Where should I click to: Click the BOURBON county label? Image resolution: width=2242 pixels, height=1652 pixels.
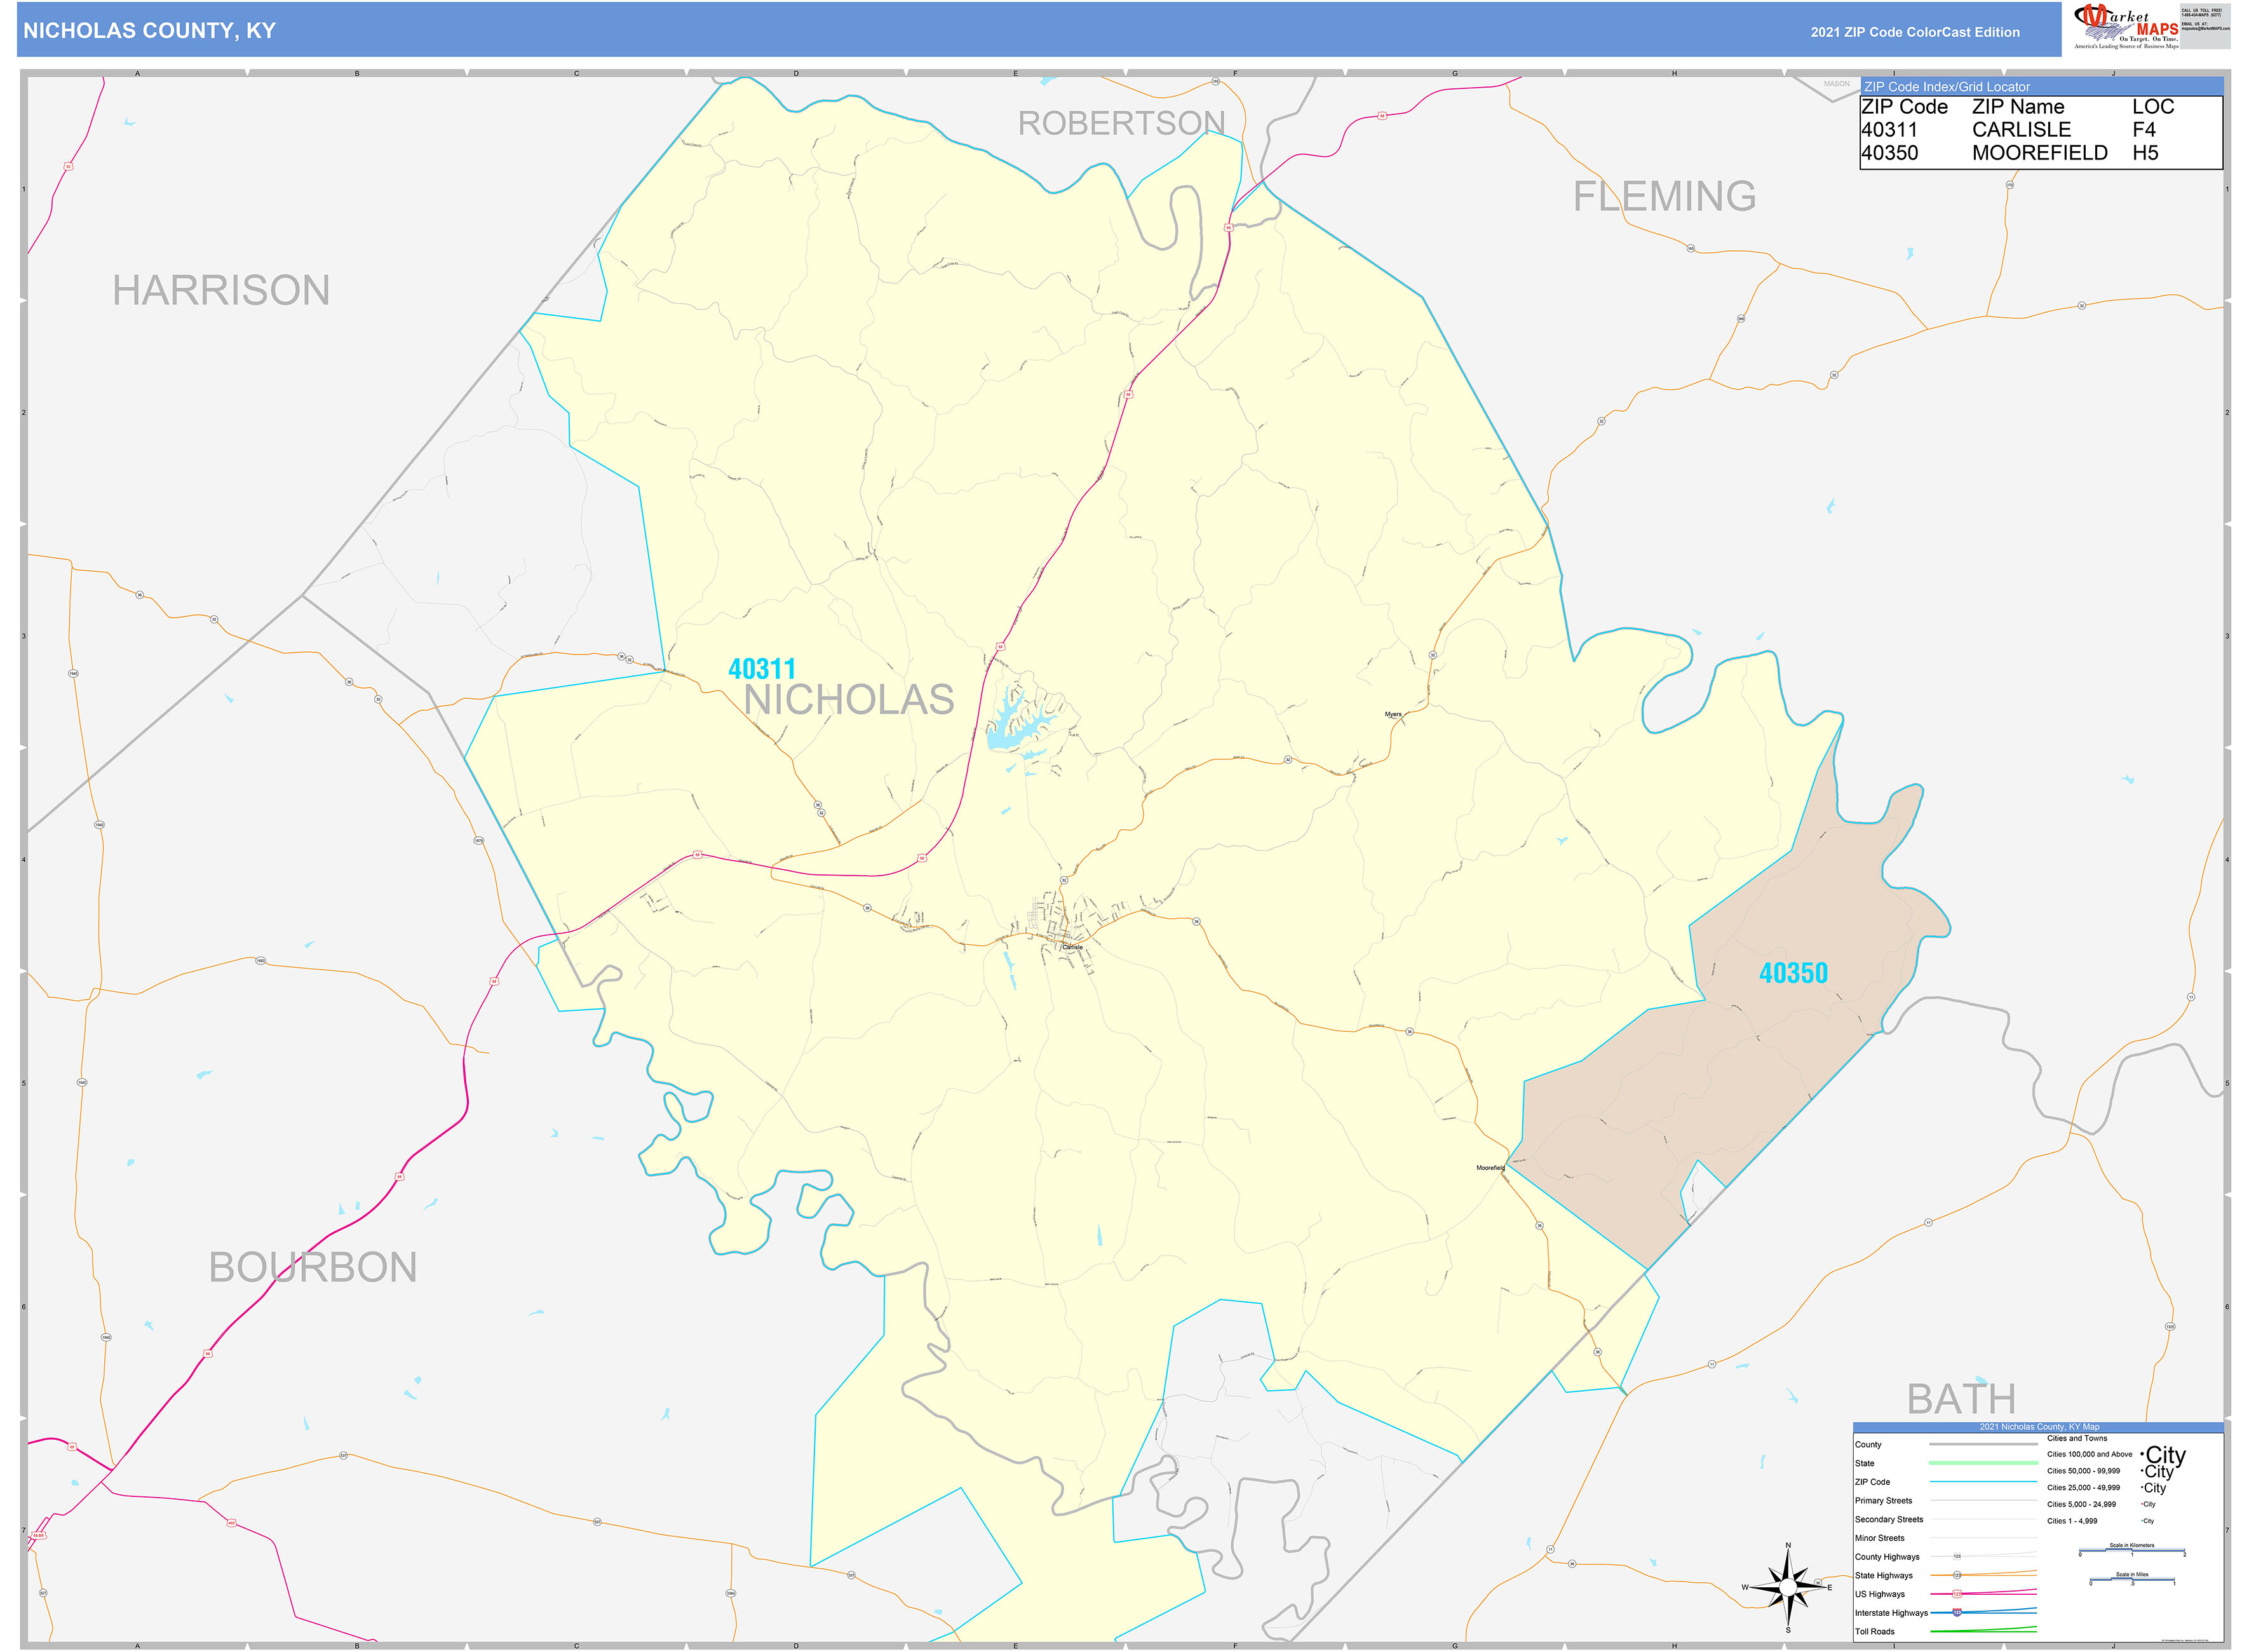[x=312, y=1268]
